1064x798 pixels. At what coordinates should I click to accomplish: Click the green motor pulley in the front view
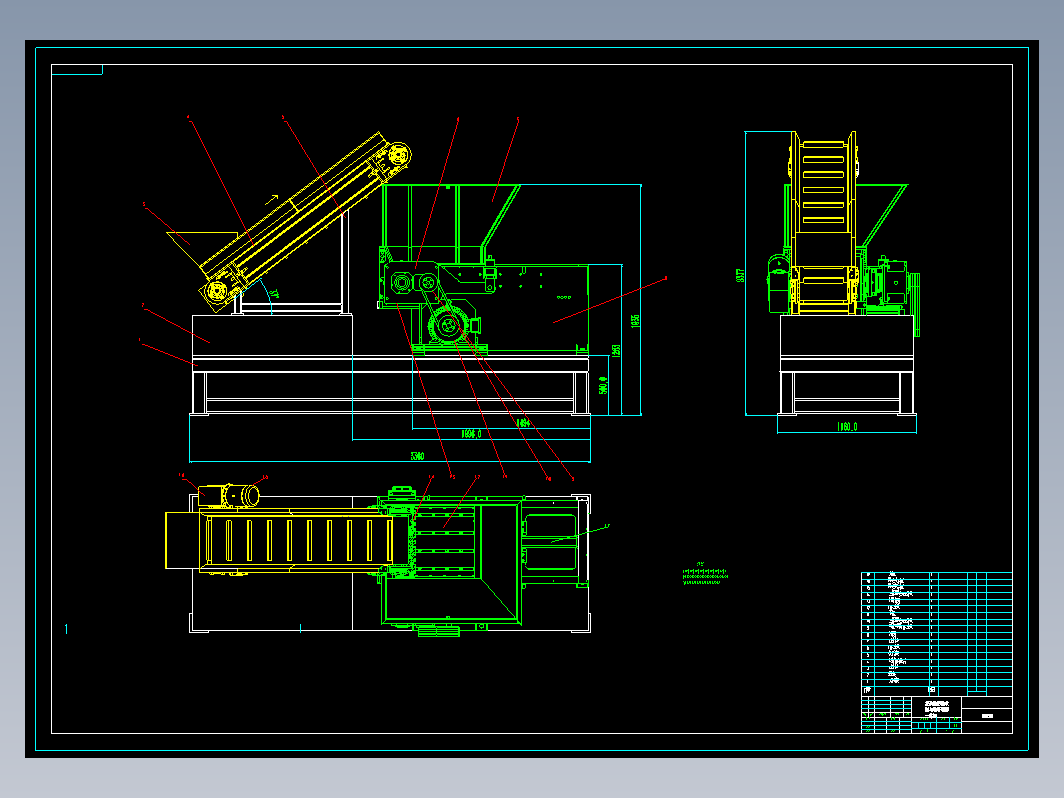point(447,326)
